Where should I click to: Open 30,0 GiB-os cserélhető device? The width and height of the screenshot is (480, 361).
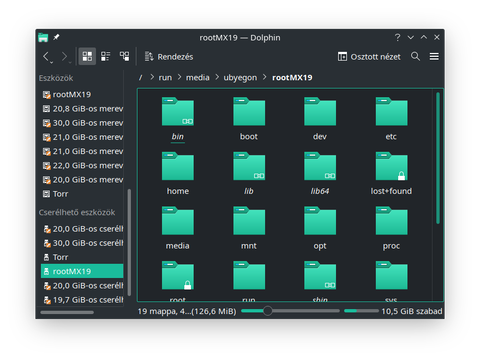(x=82, y=243)
